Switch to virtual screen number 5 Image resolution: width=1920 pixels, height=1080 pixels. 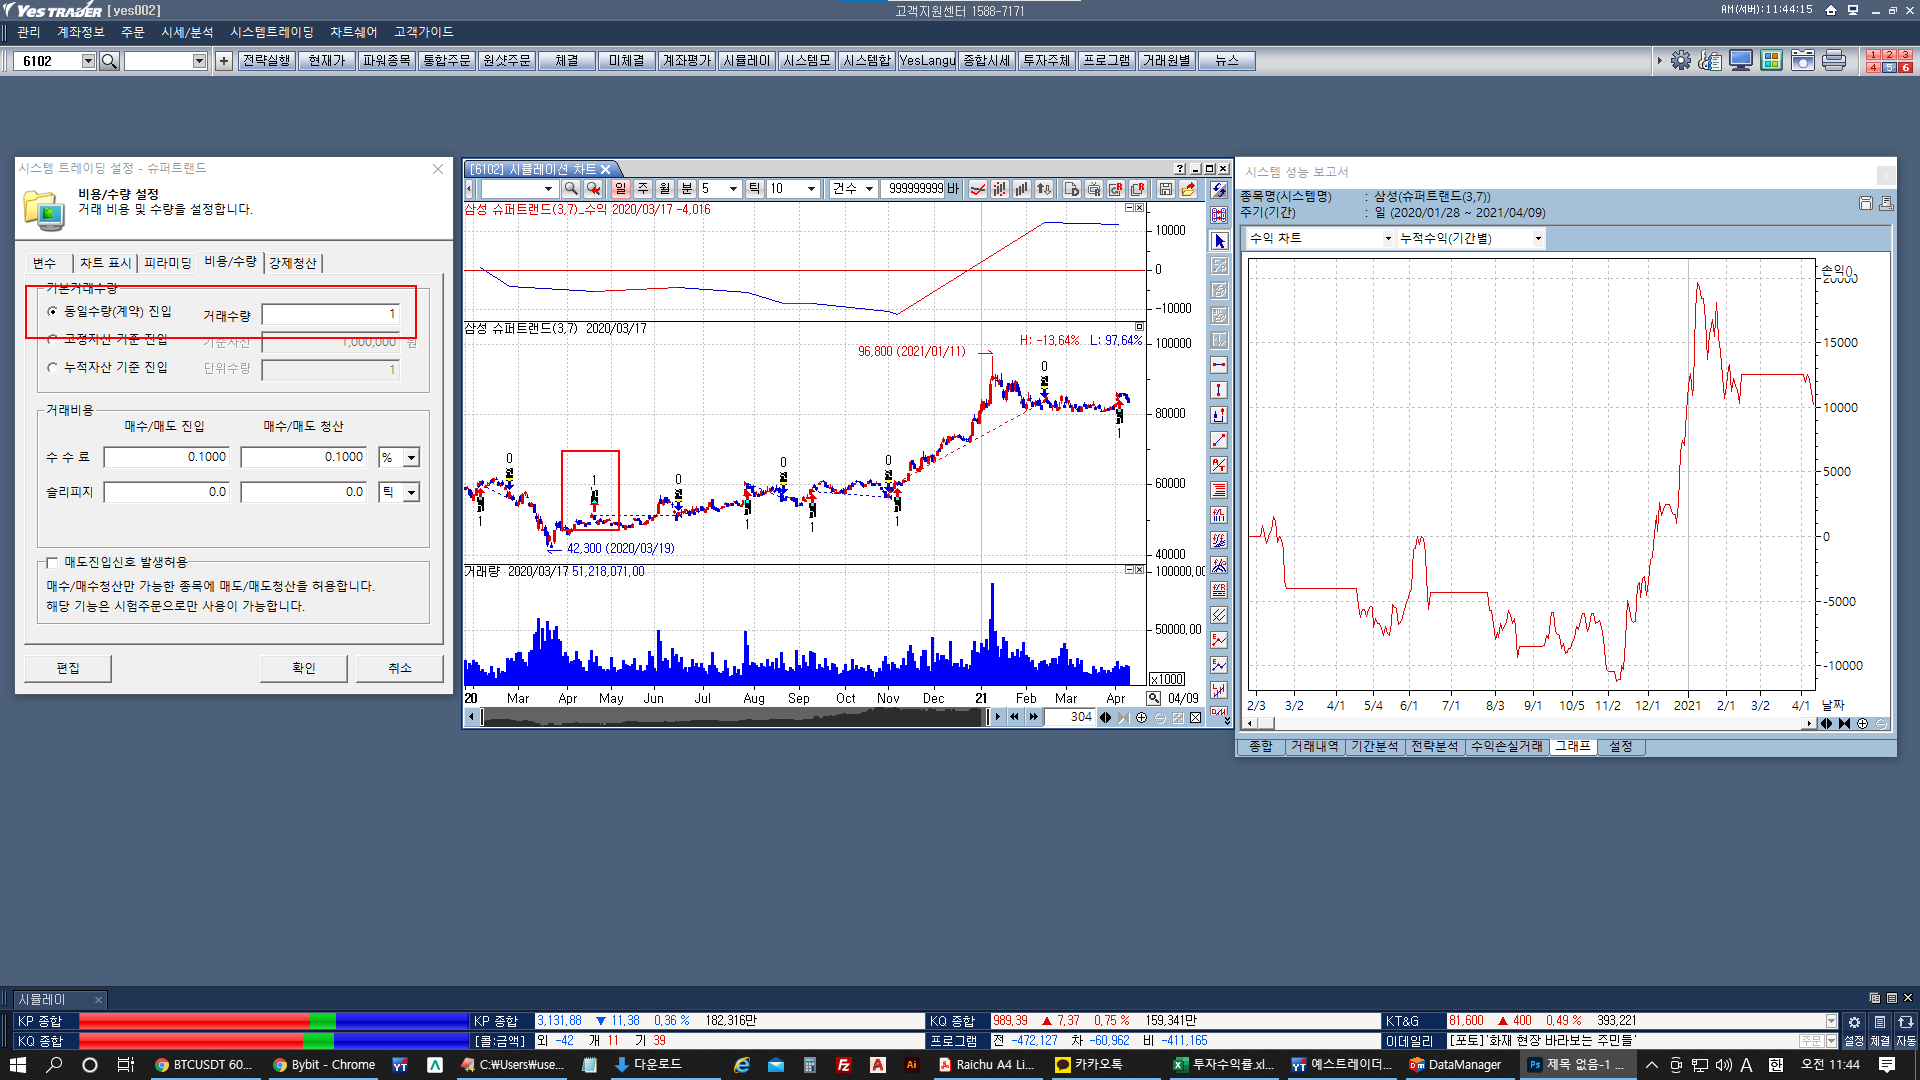1889,68
